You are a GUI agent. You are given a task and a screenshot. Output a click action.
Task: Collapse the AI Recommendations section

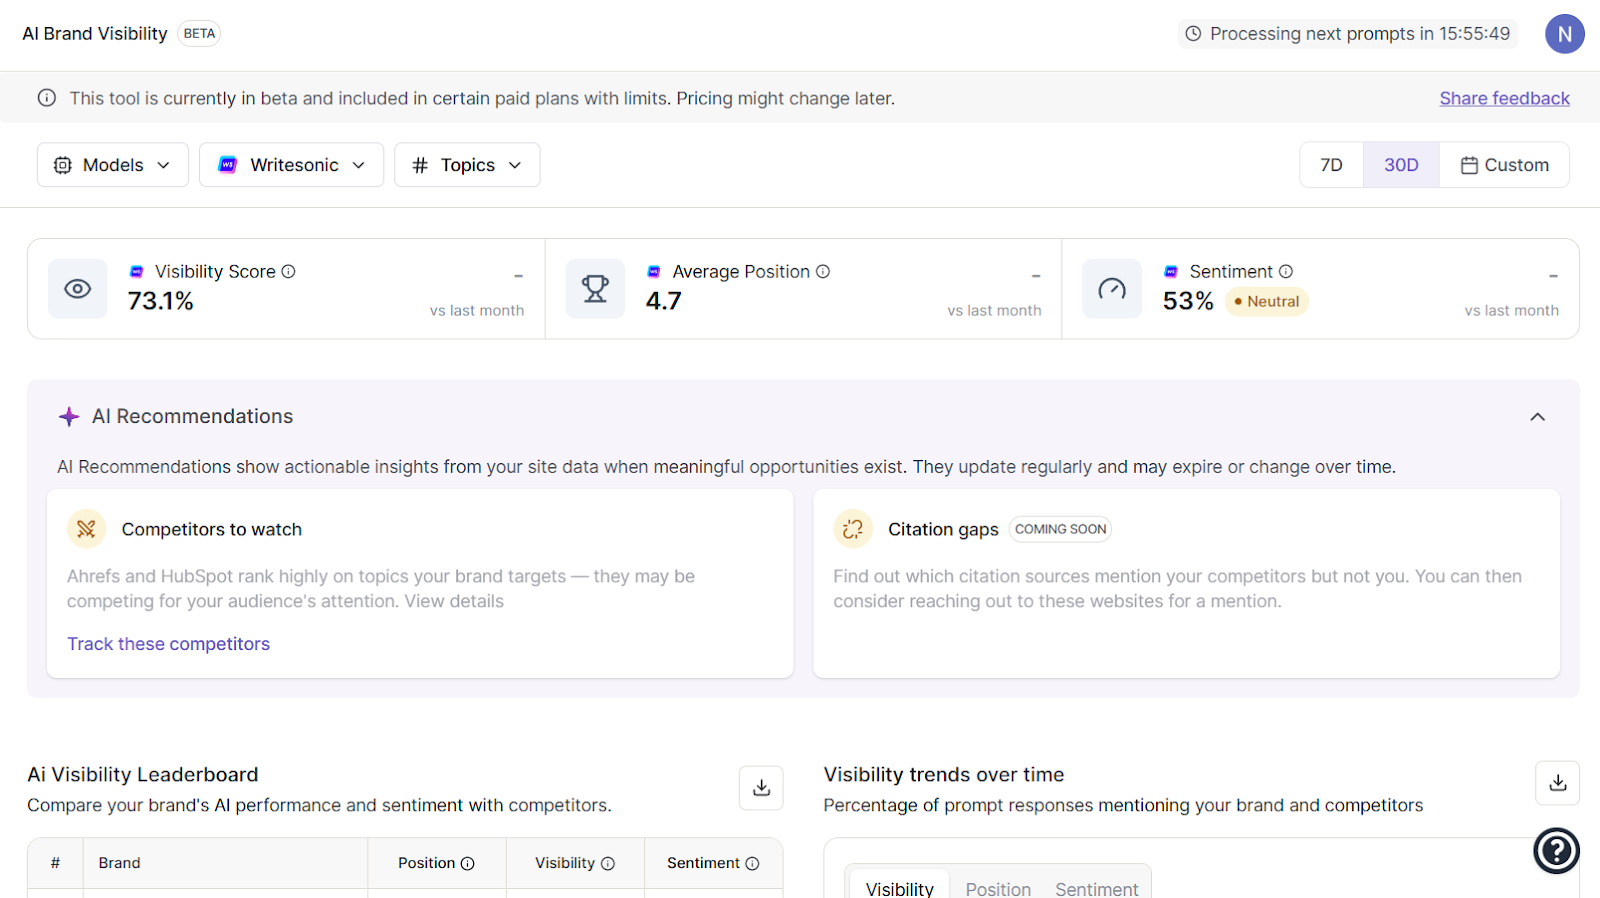[1538, 417]
